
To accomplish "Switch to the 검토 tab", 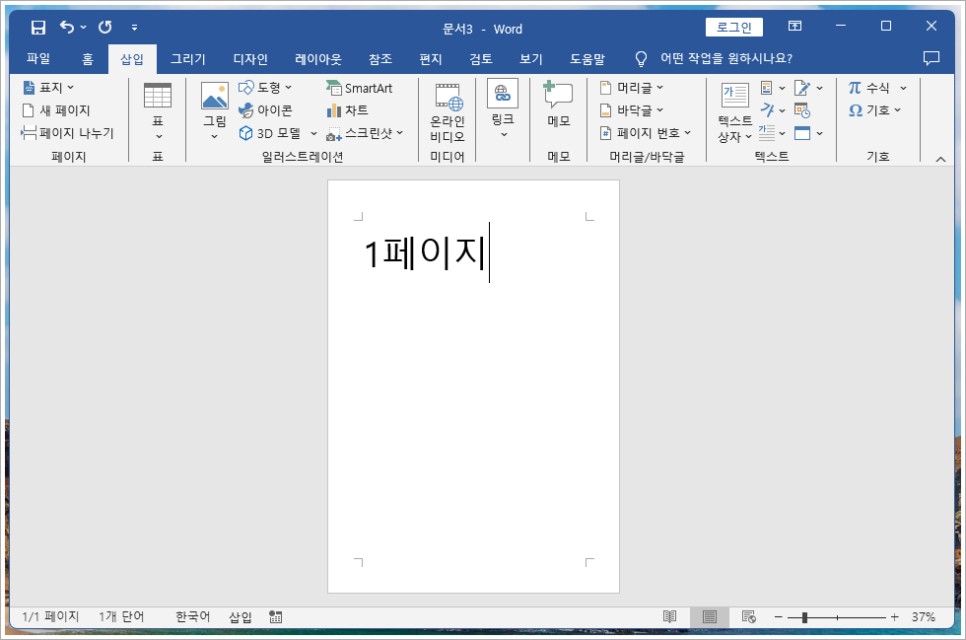I will [481, 59].
